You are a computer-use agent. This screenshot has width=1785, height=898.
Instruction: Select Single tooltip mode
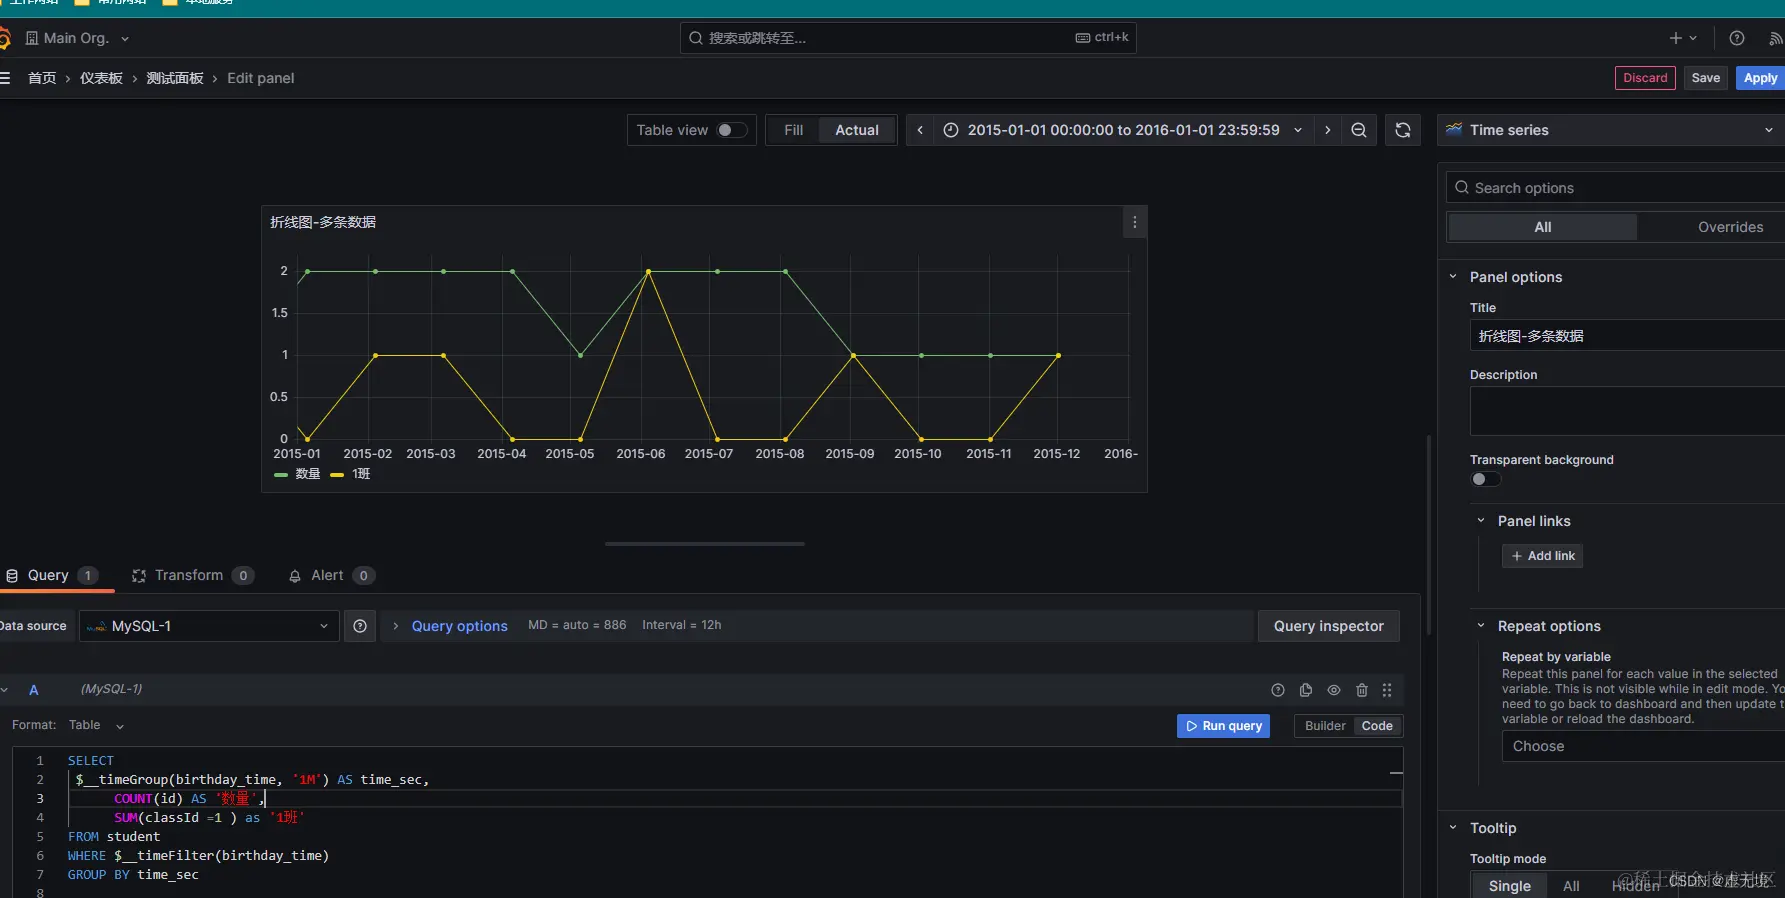tap(1509, 886)
